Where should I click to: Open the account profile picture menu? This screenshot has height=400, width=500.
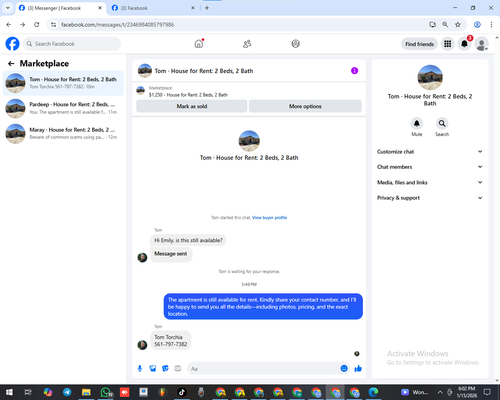click(481, 44)
